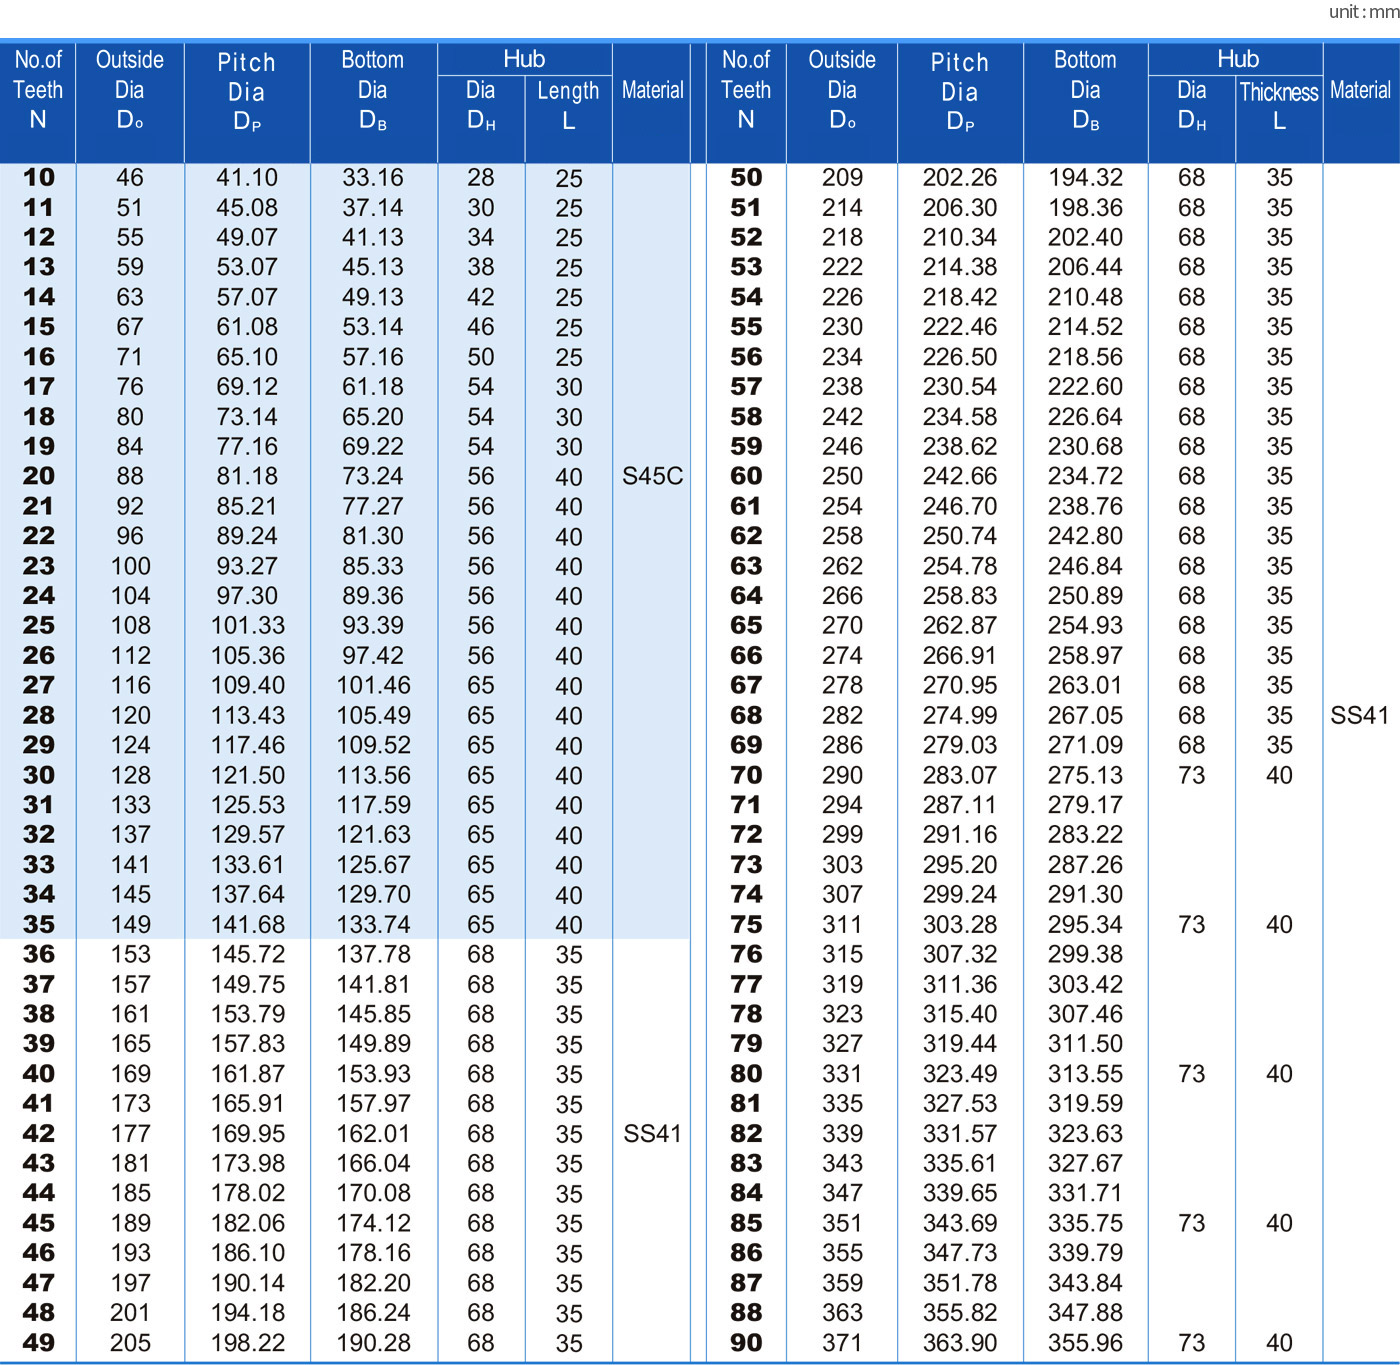Click outside diameter value 128
The image size is (1400, 1365).
click(x=130, y=775)
